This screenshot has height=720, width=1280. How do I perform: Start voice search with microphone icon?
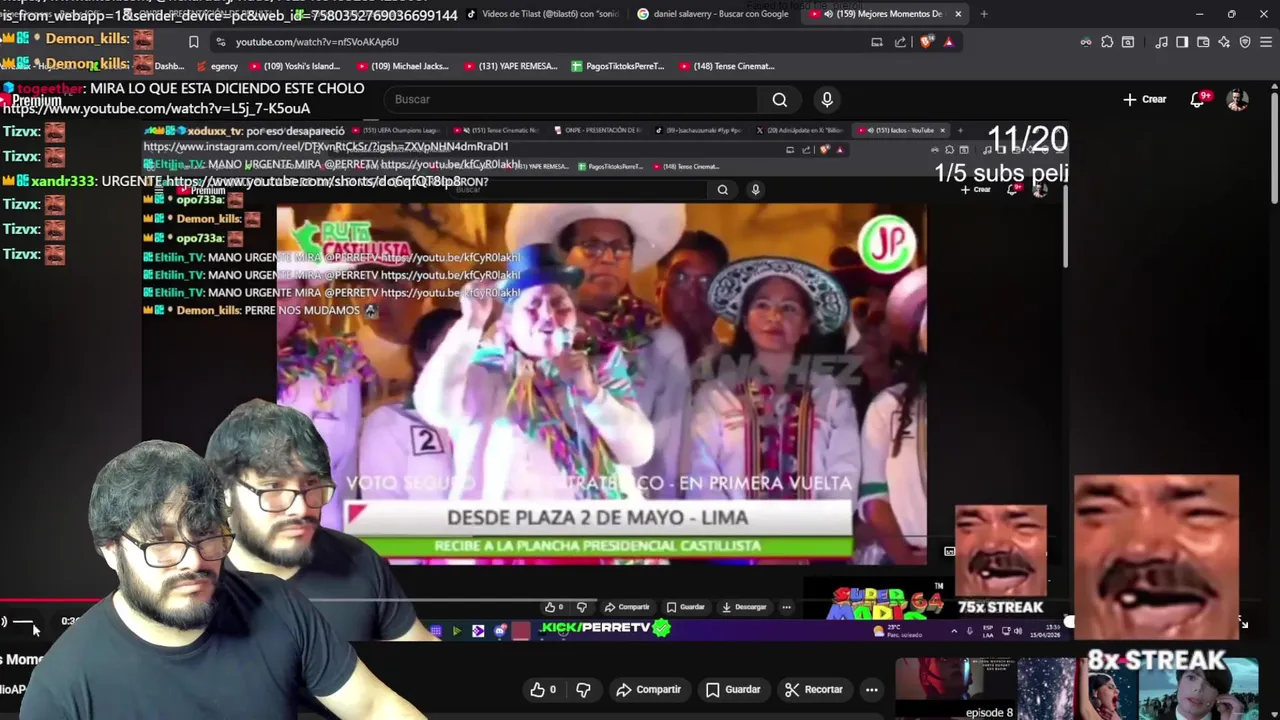827,99
